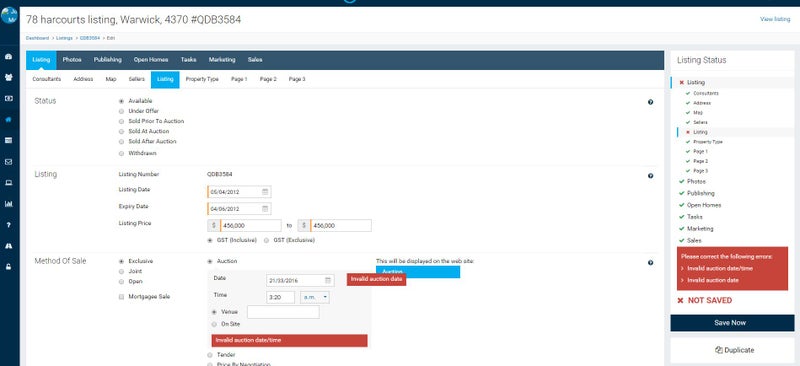Open the money banknote icon in sidebar
Screen dimensions: 800x366
coord(9,99)
